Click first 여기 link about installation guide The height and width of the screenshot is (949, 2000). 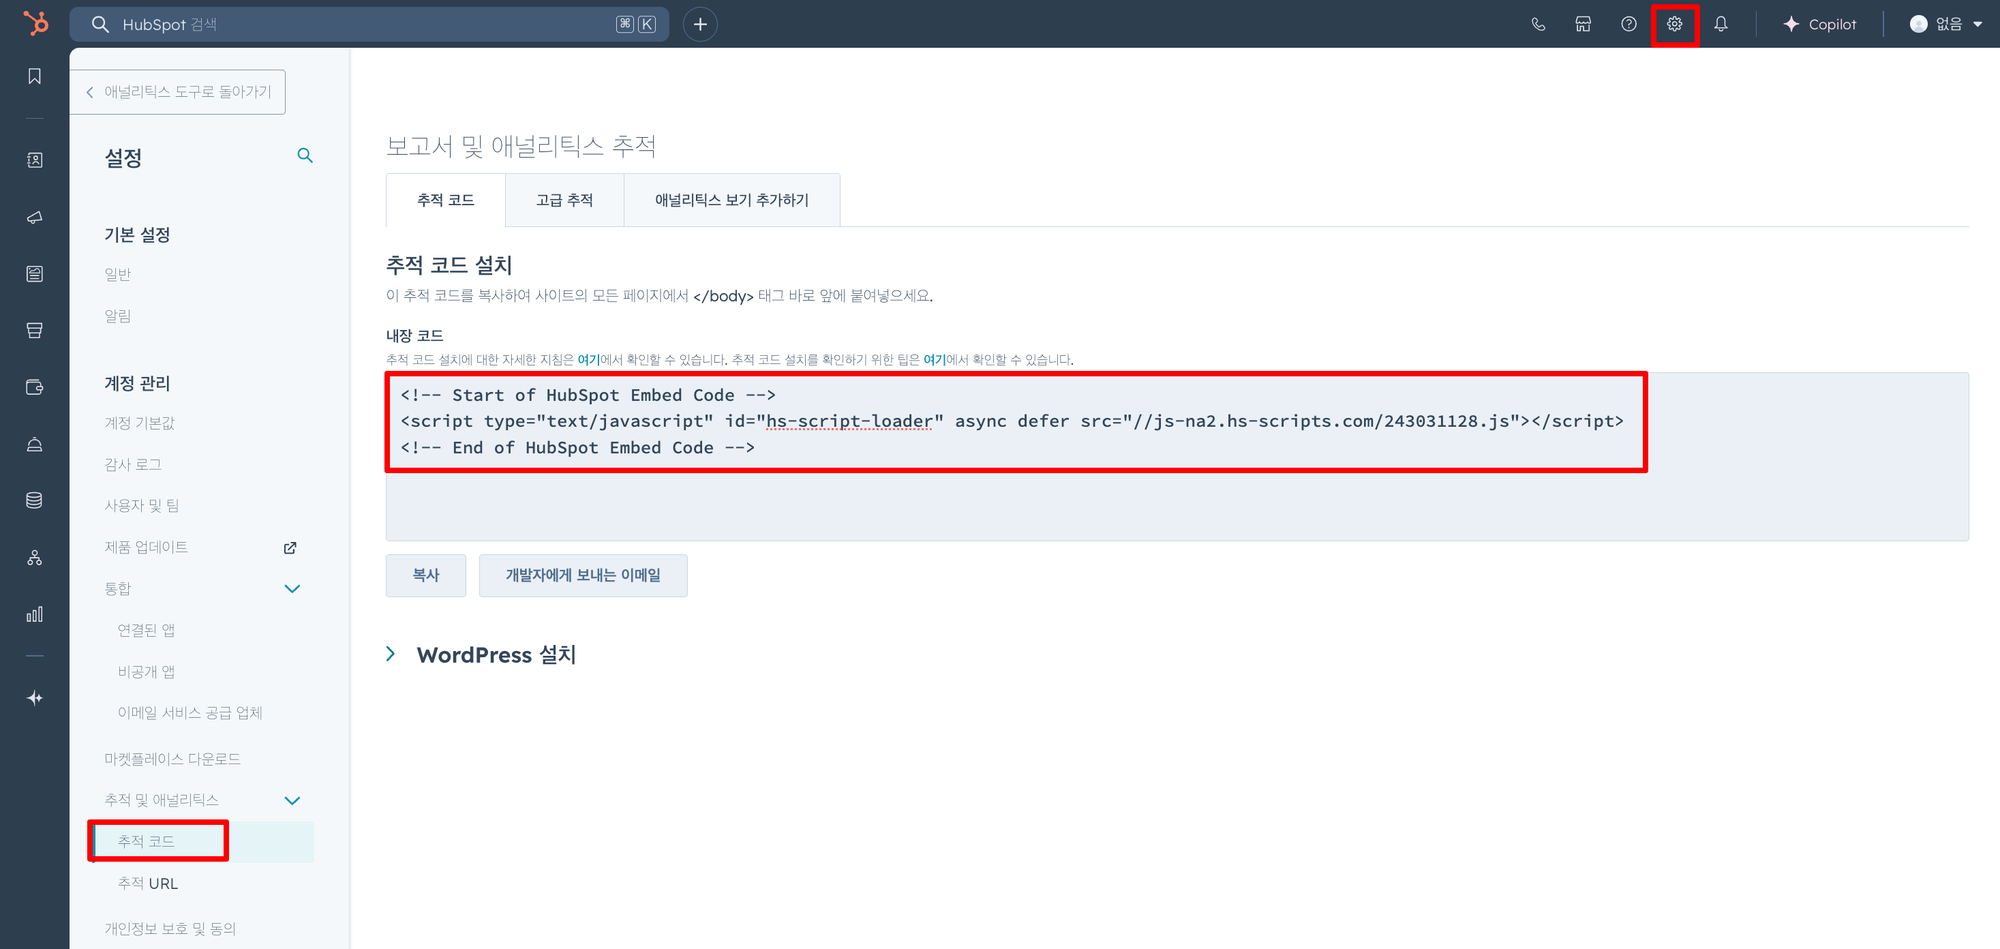click(588, 360)
